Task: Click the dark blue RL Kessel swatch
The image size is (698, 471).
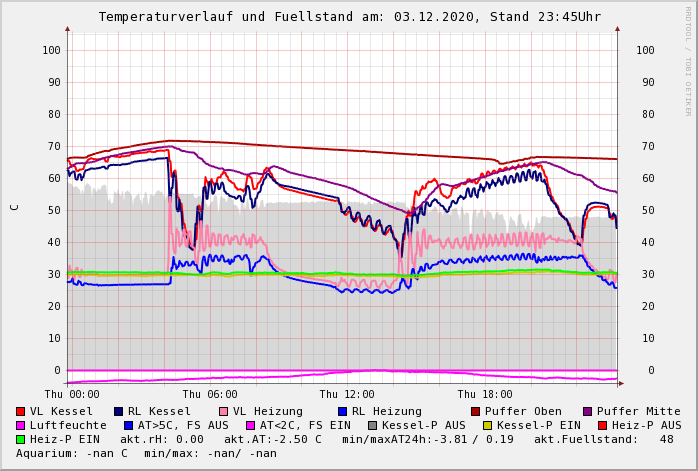Action: (x=119, y=412)
